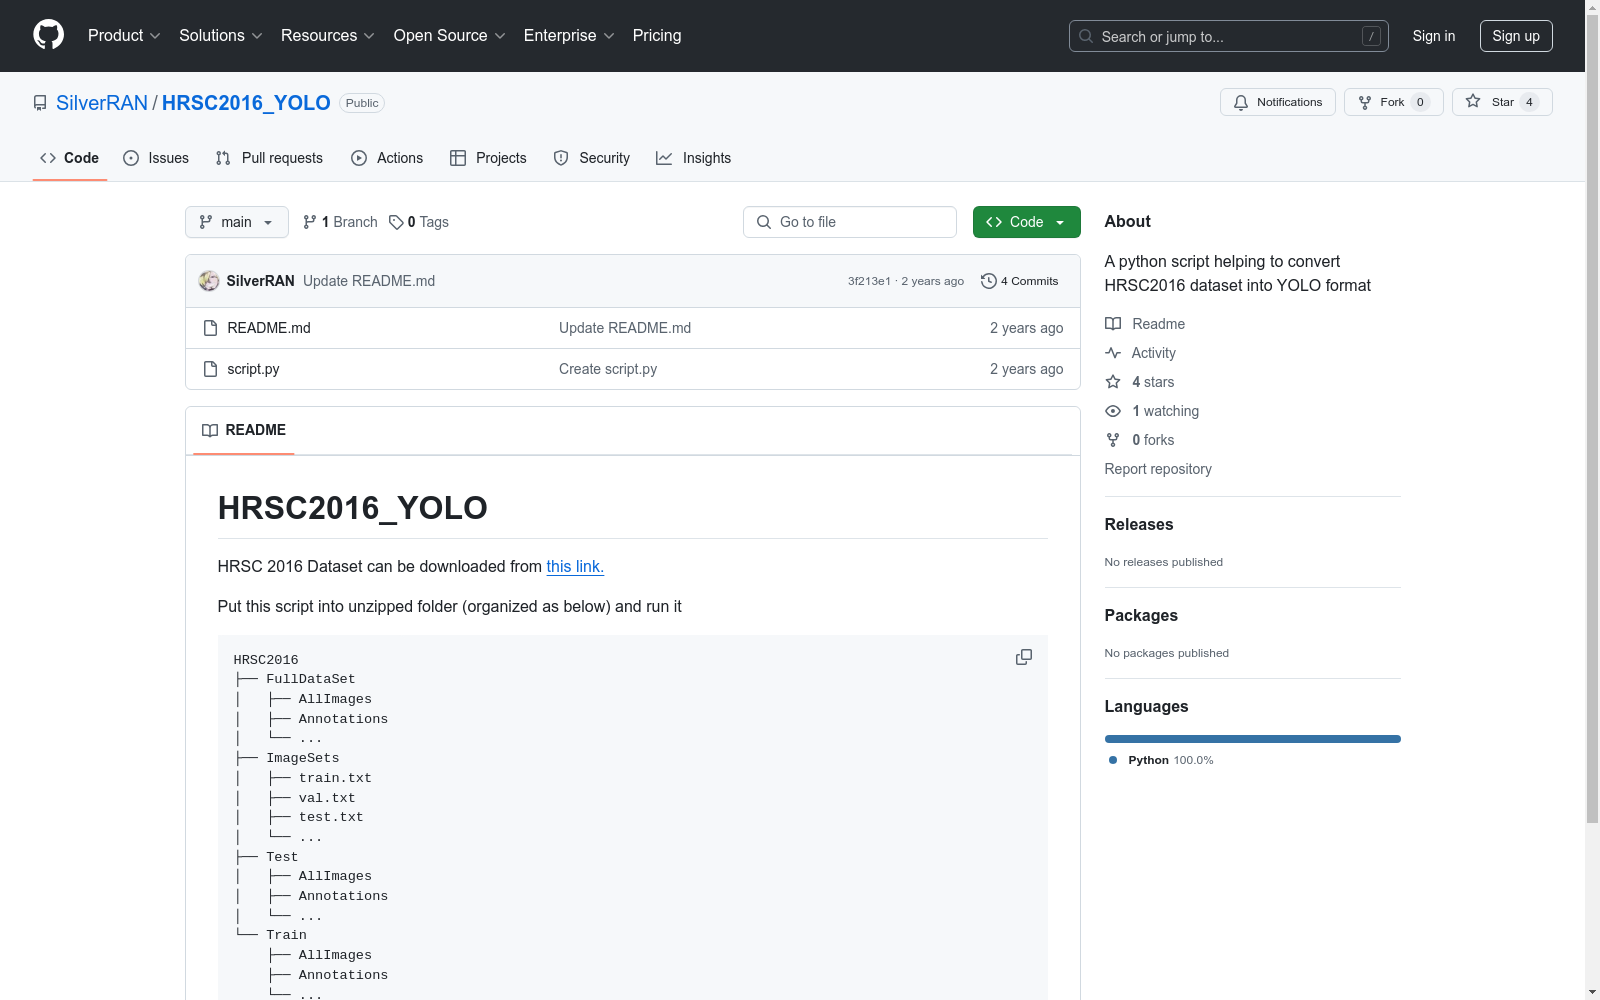Click the repository icon beside SilverRAN
This screenshot has height=1000, width=1600.
[40, 103]
